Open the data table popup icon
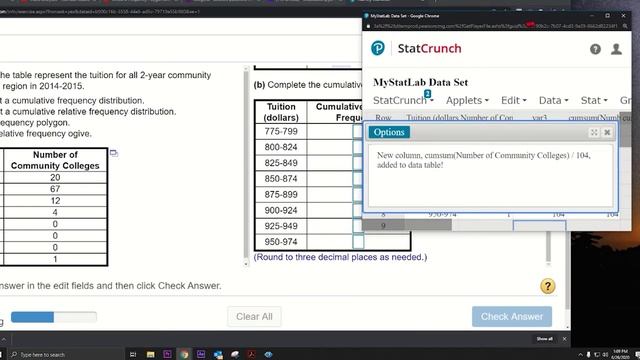 coord(114,153)
